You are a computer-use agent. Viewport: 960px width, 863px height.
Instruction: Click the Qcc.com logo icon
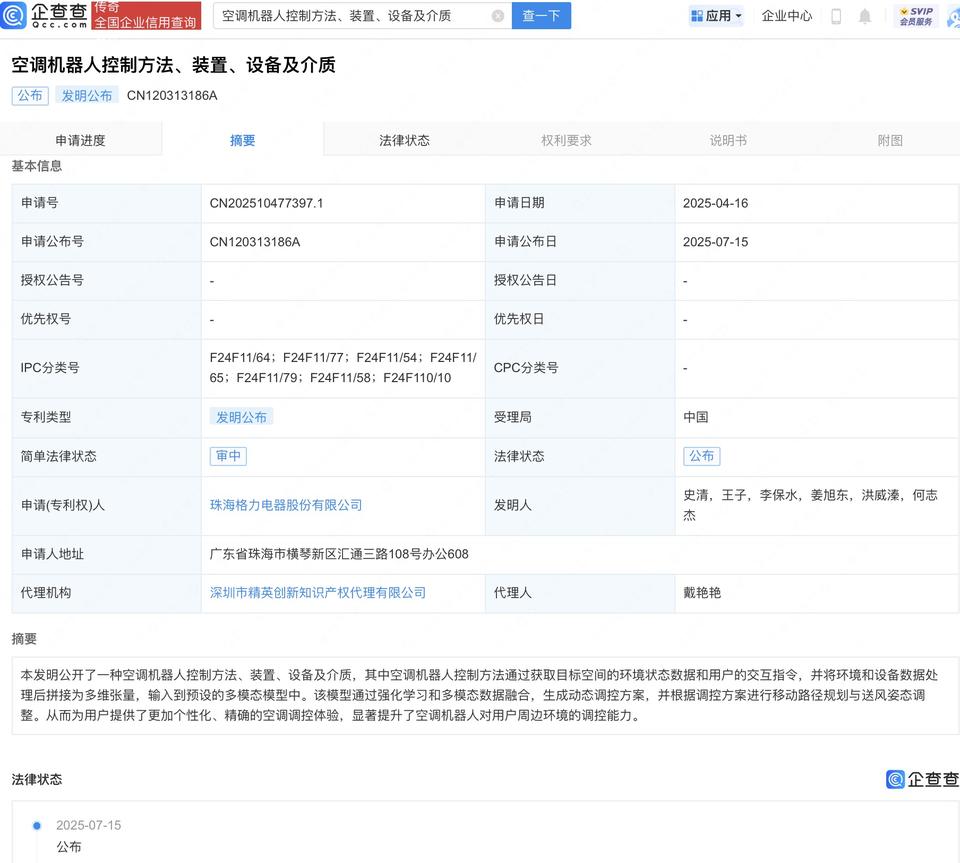coord(13,15)
